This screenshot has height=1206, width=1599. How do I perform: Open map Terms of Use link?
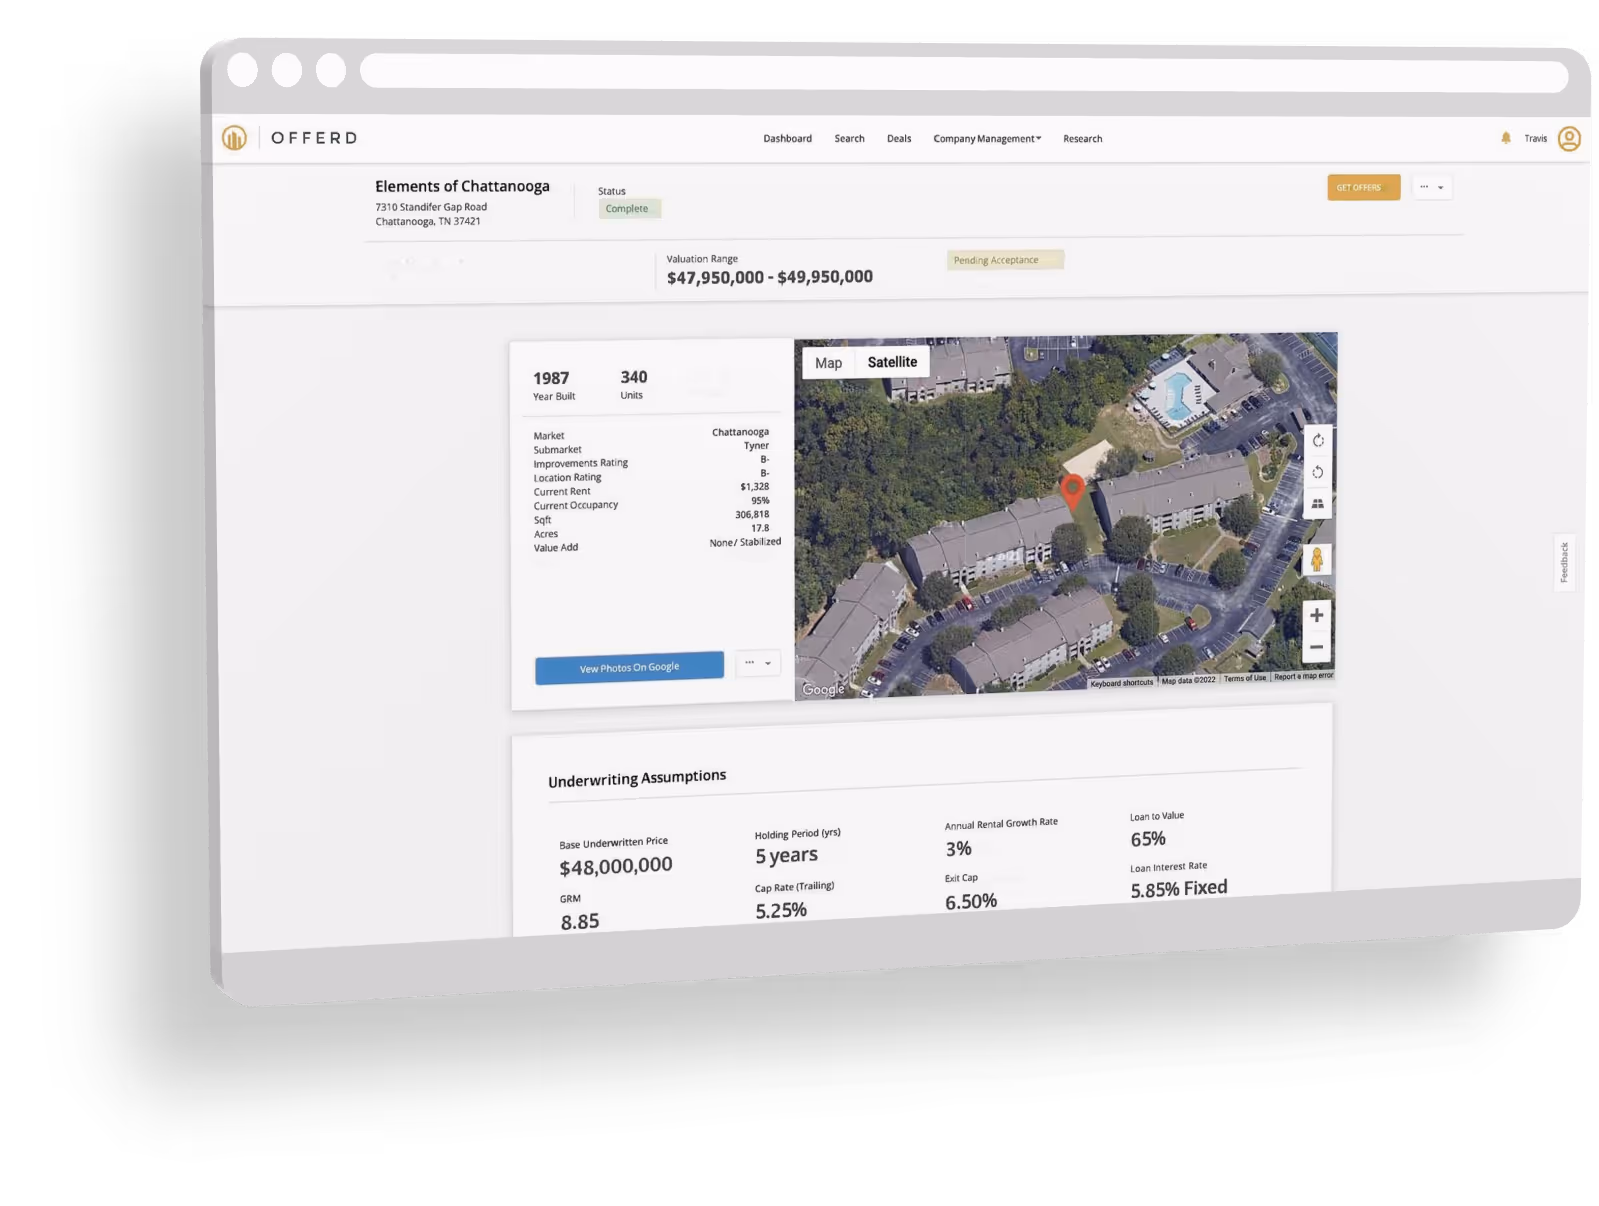[1245, 678]
